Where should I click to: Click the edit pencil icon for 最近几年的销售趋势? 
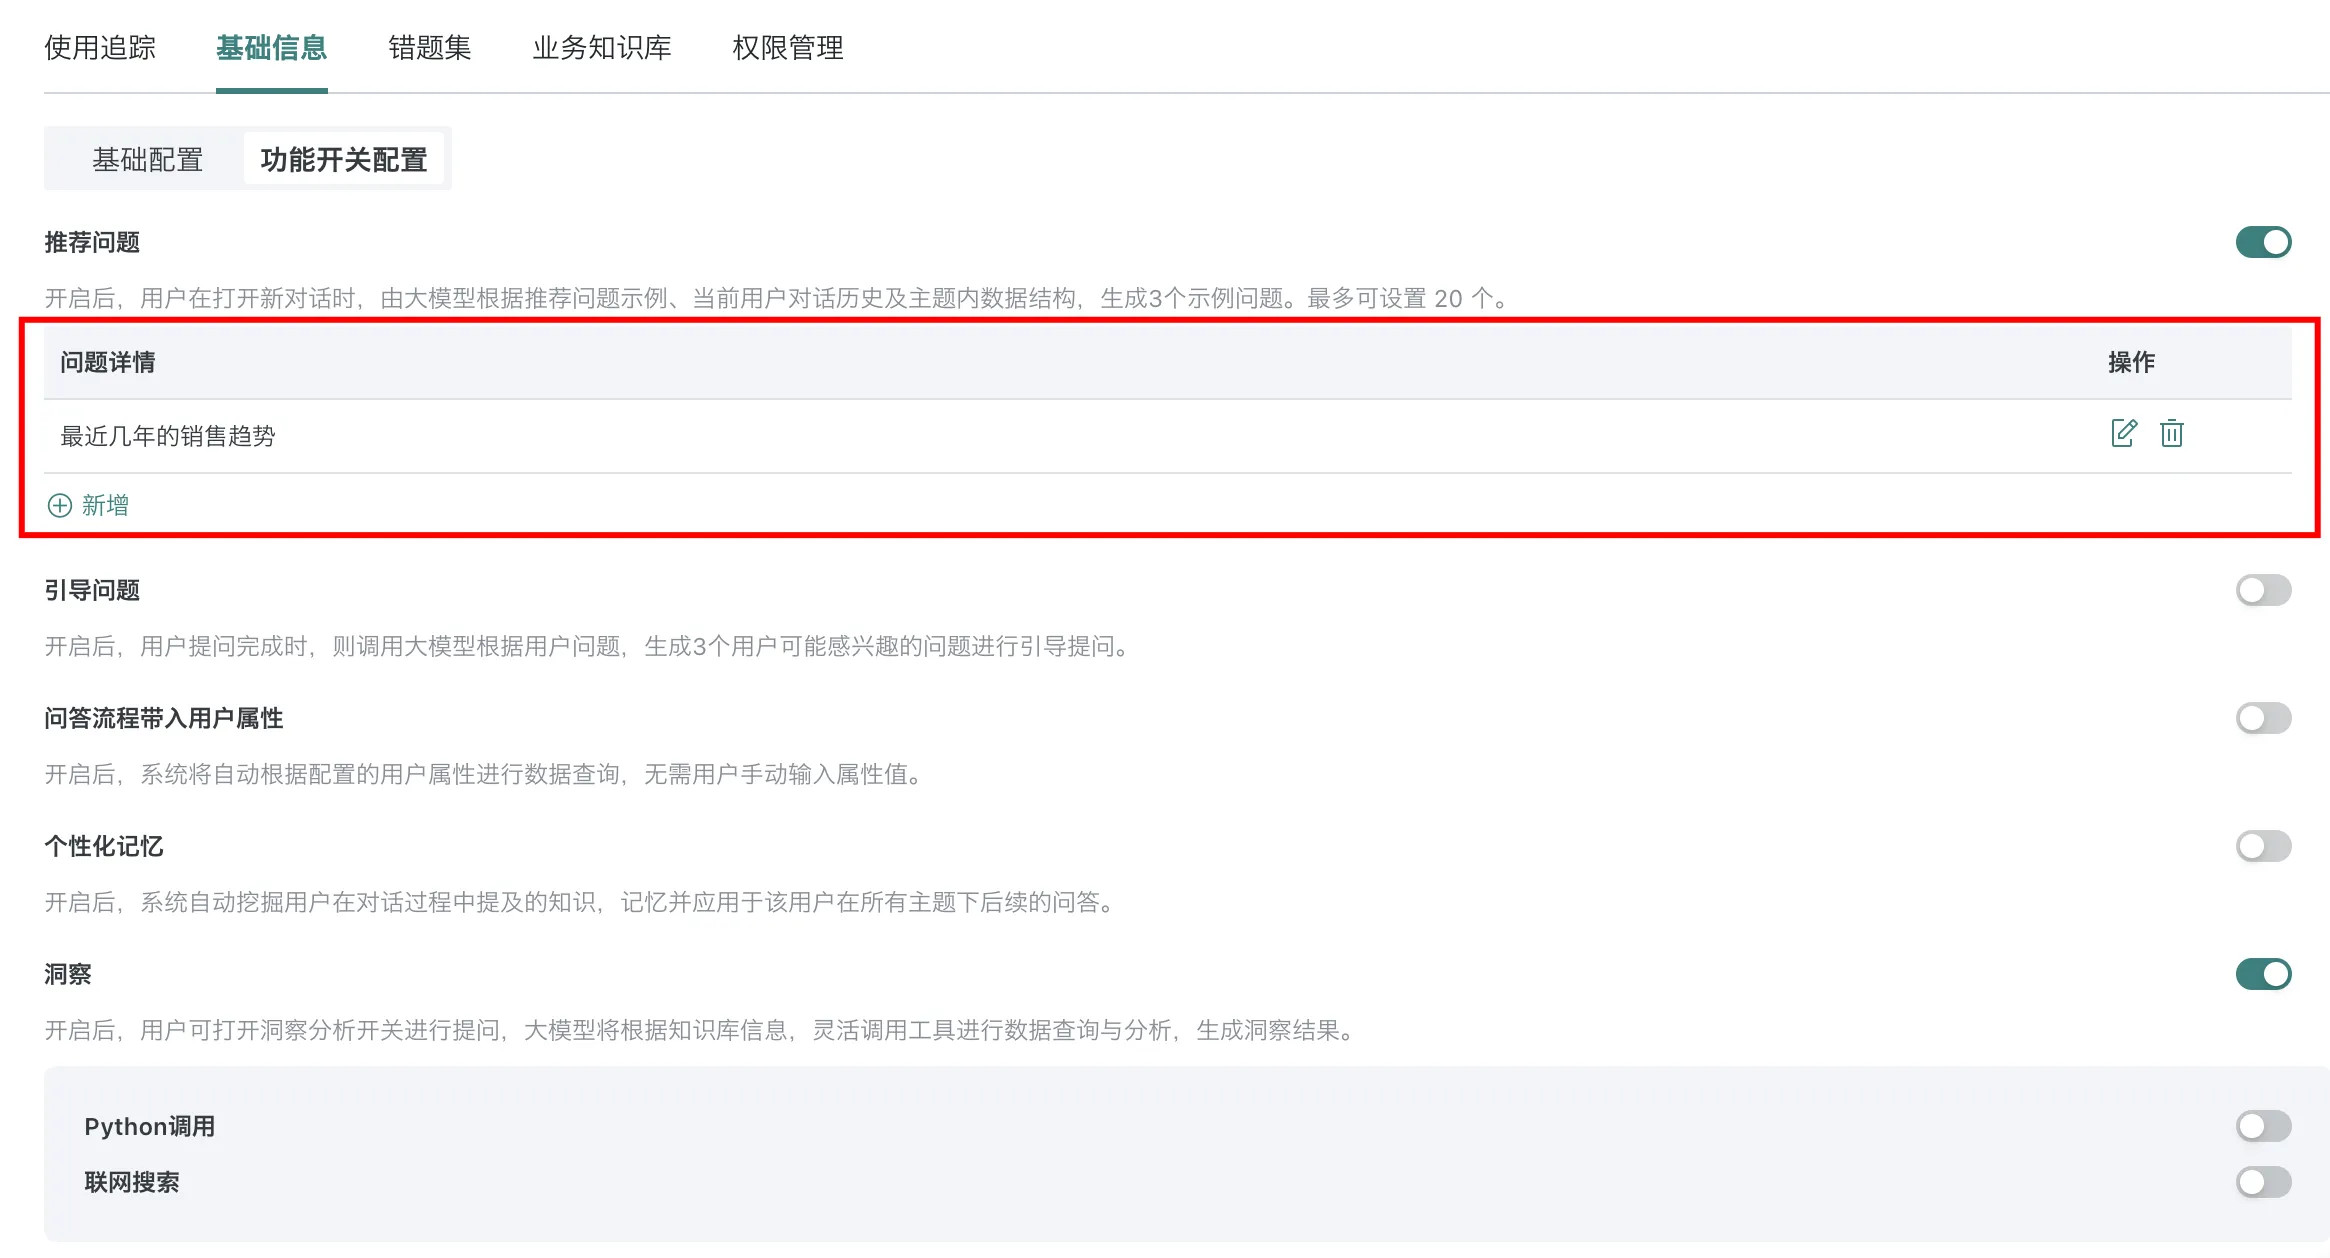pos(2123,433)
